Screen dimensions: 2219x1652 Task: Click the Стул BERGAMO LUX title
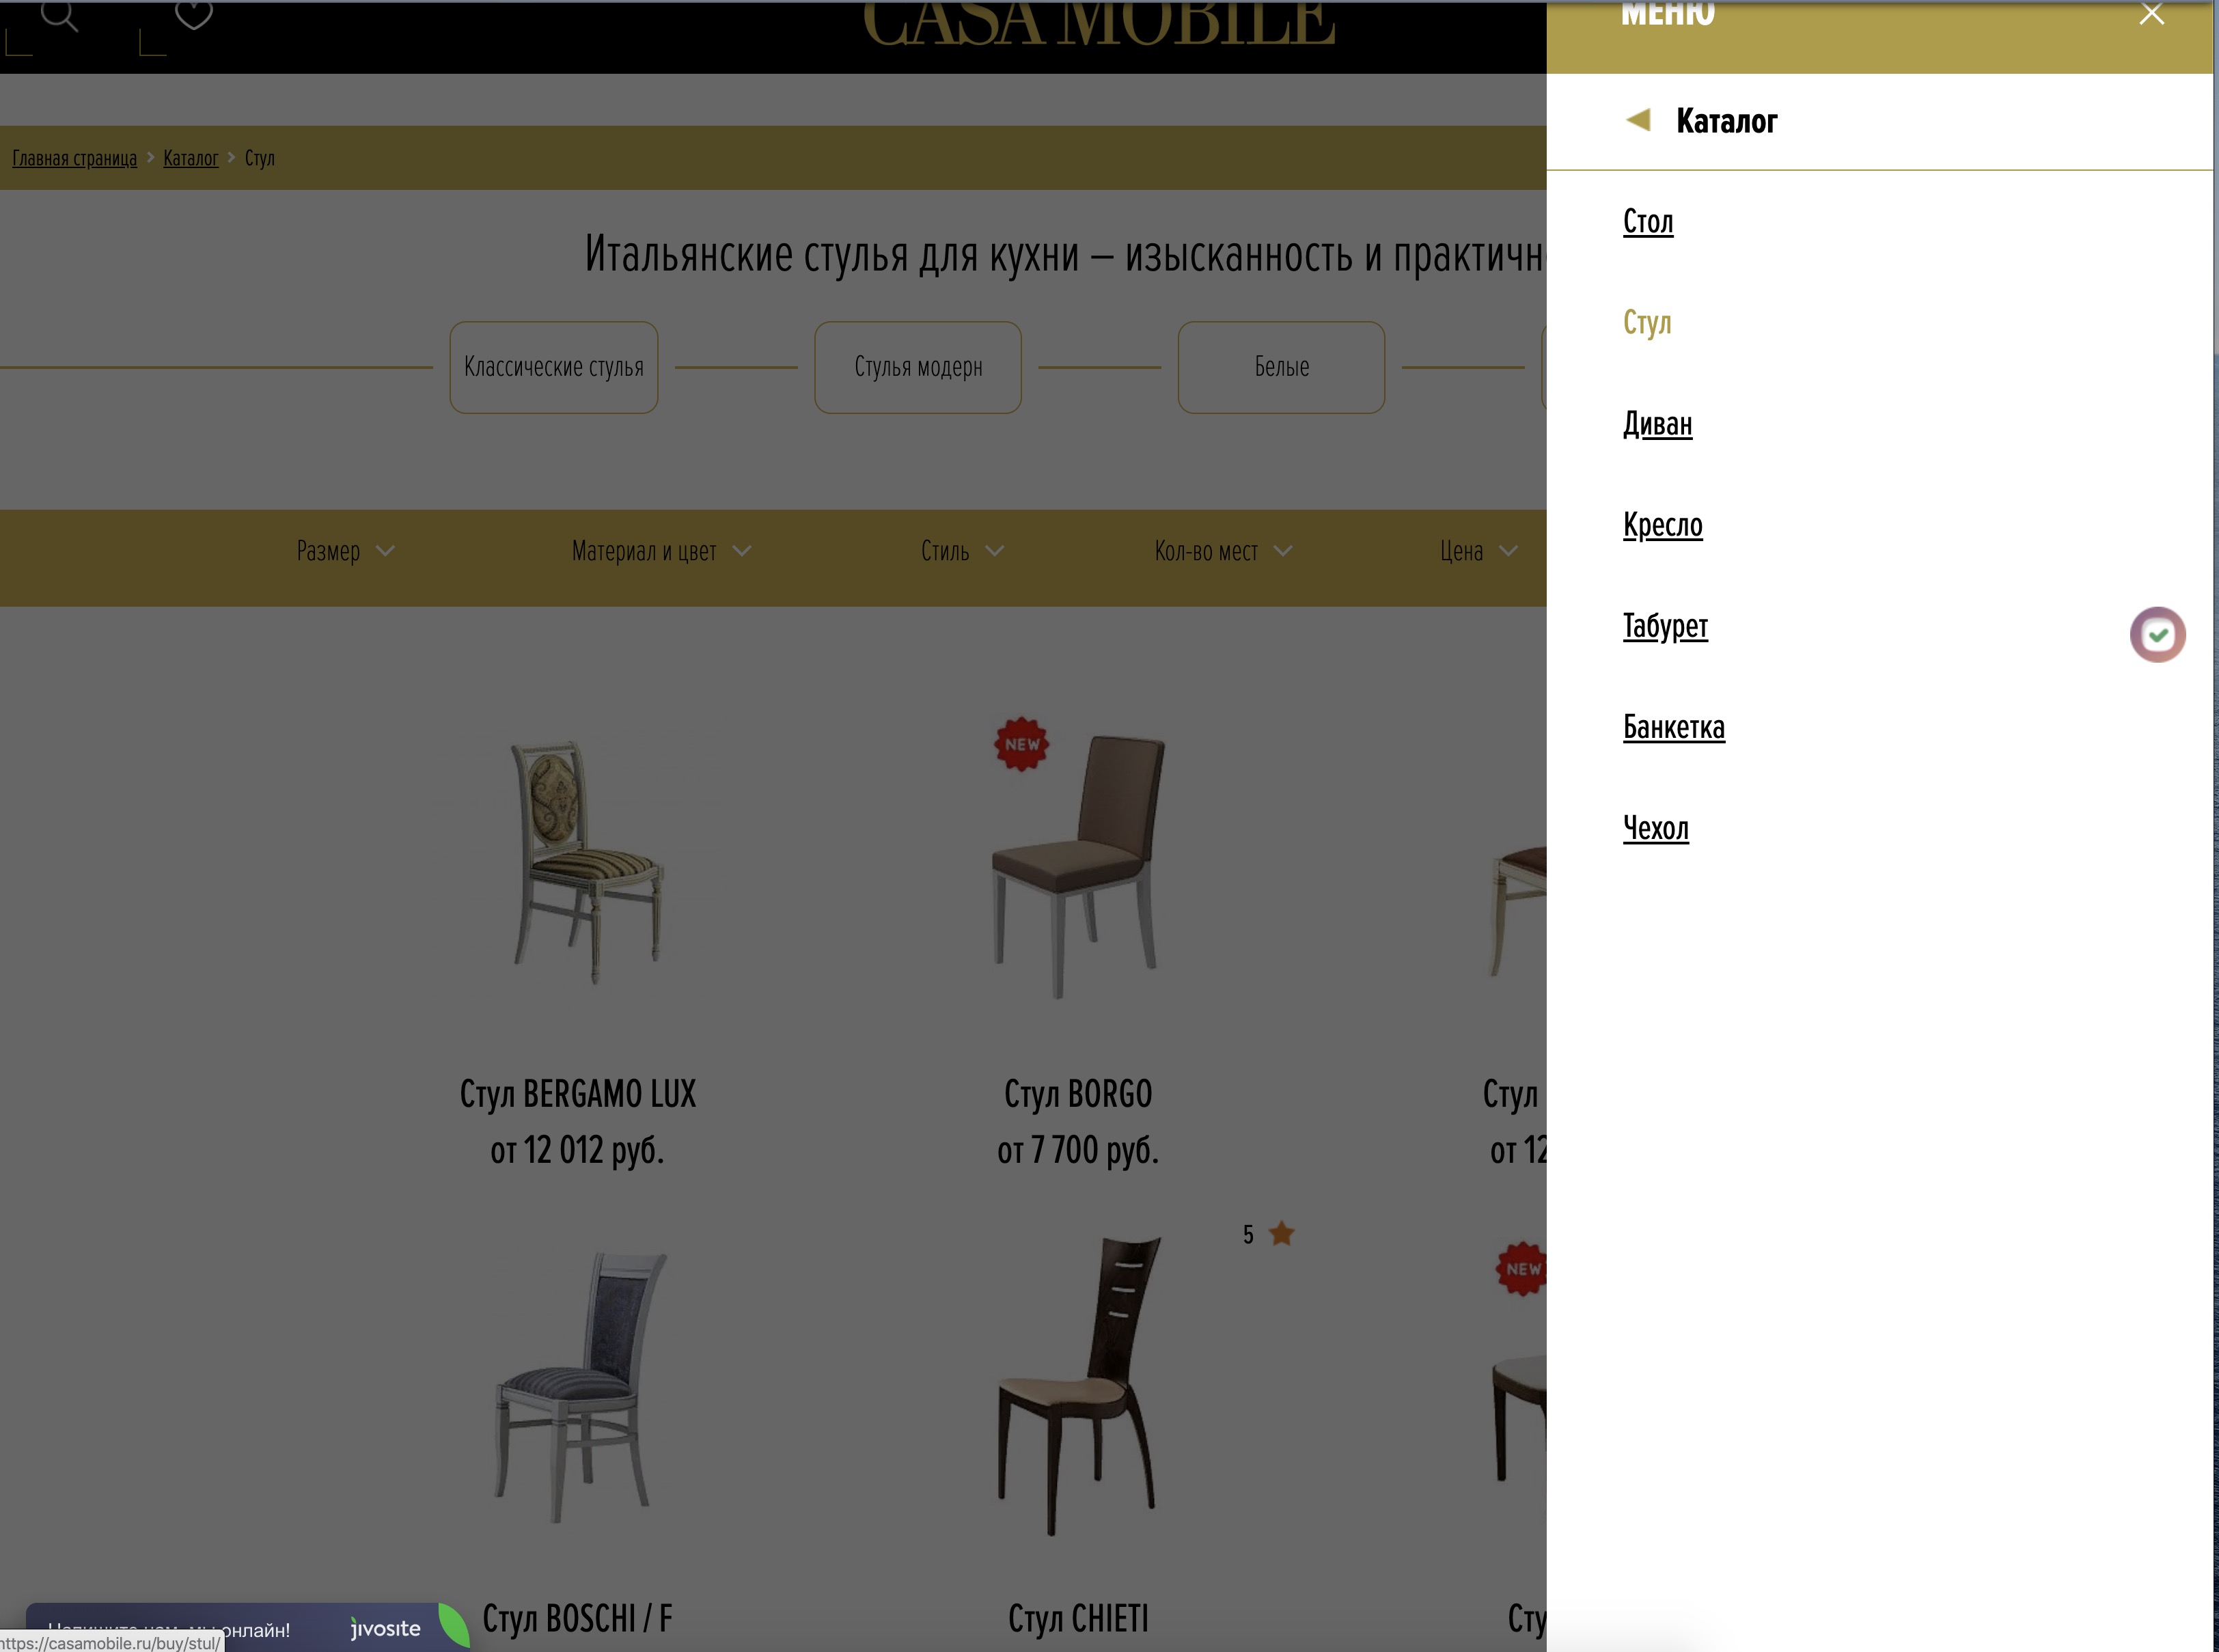(577, 1093)
